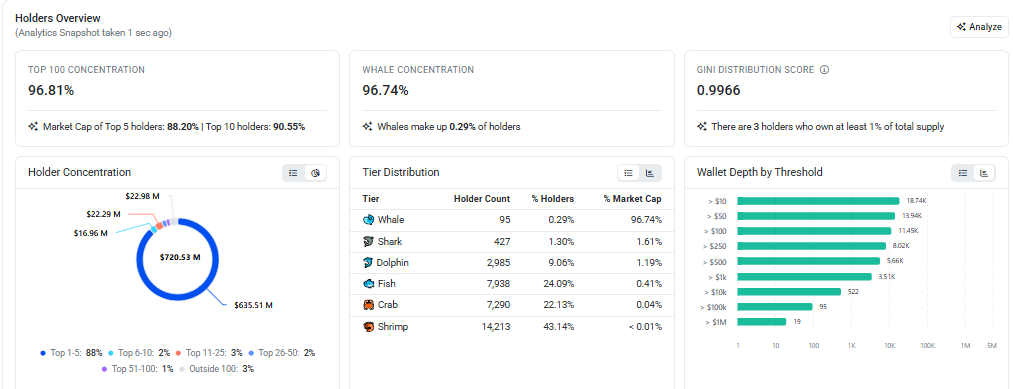Click the % Market Cap column header
Image resolution: width=1013 pixels, height=389 pixels.
(x=632, y=199)
